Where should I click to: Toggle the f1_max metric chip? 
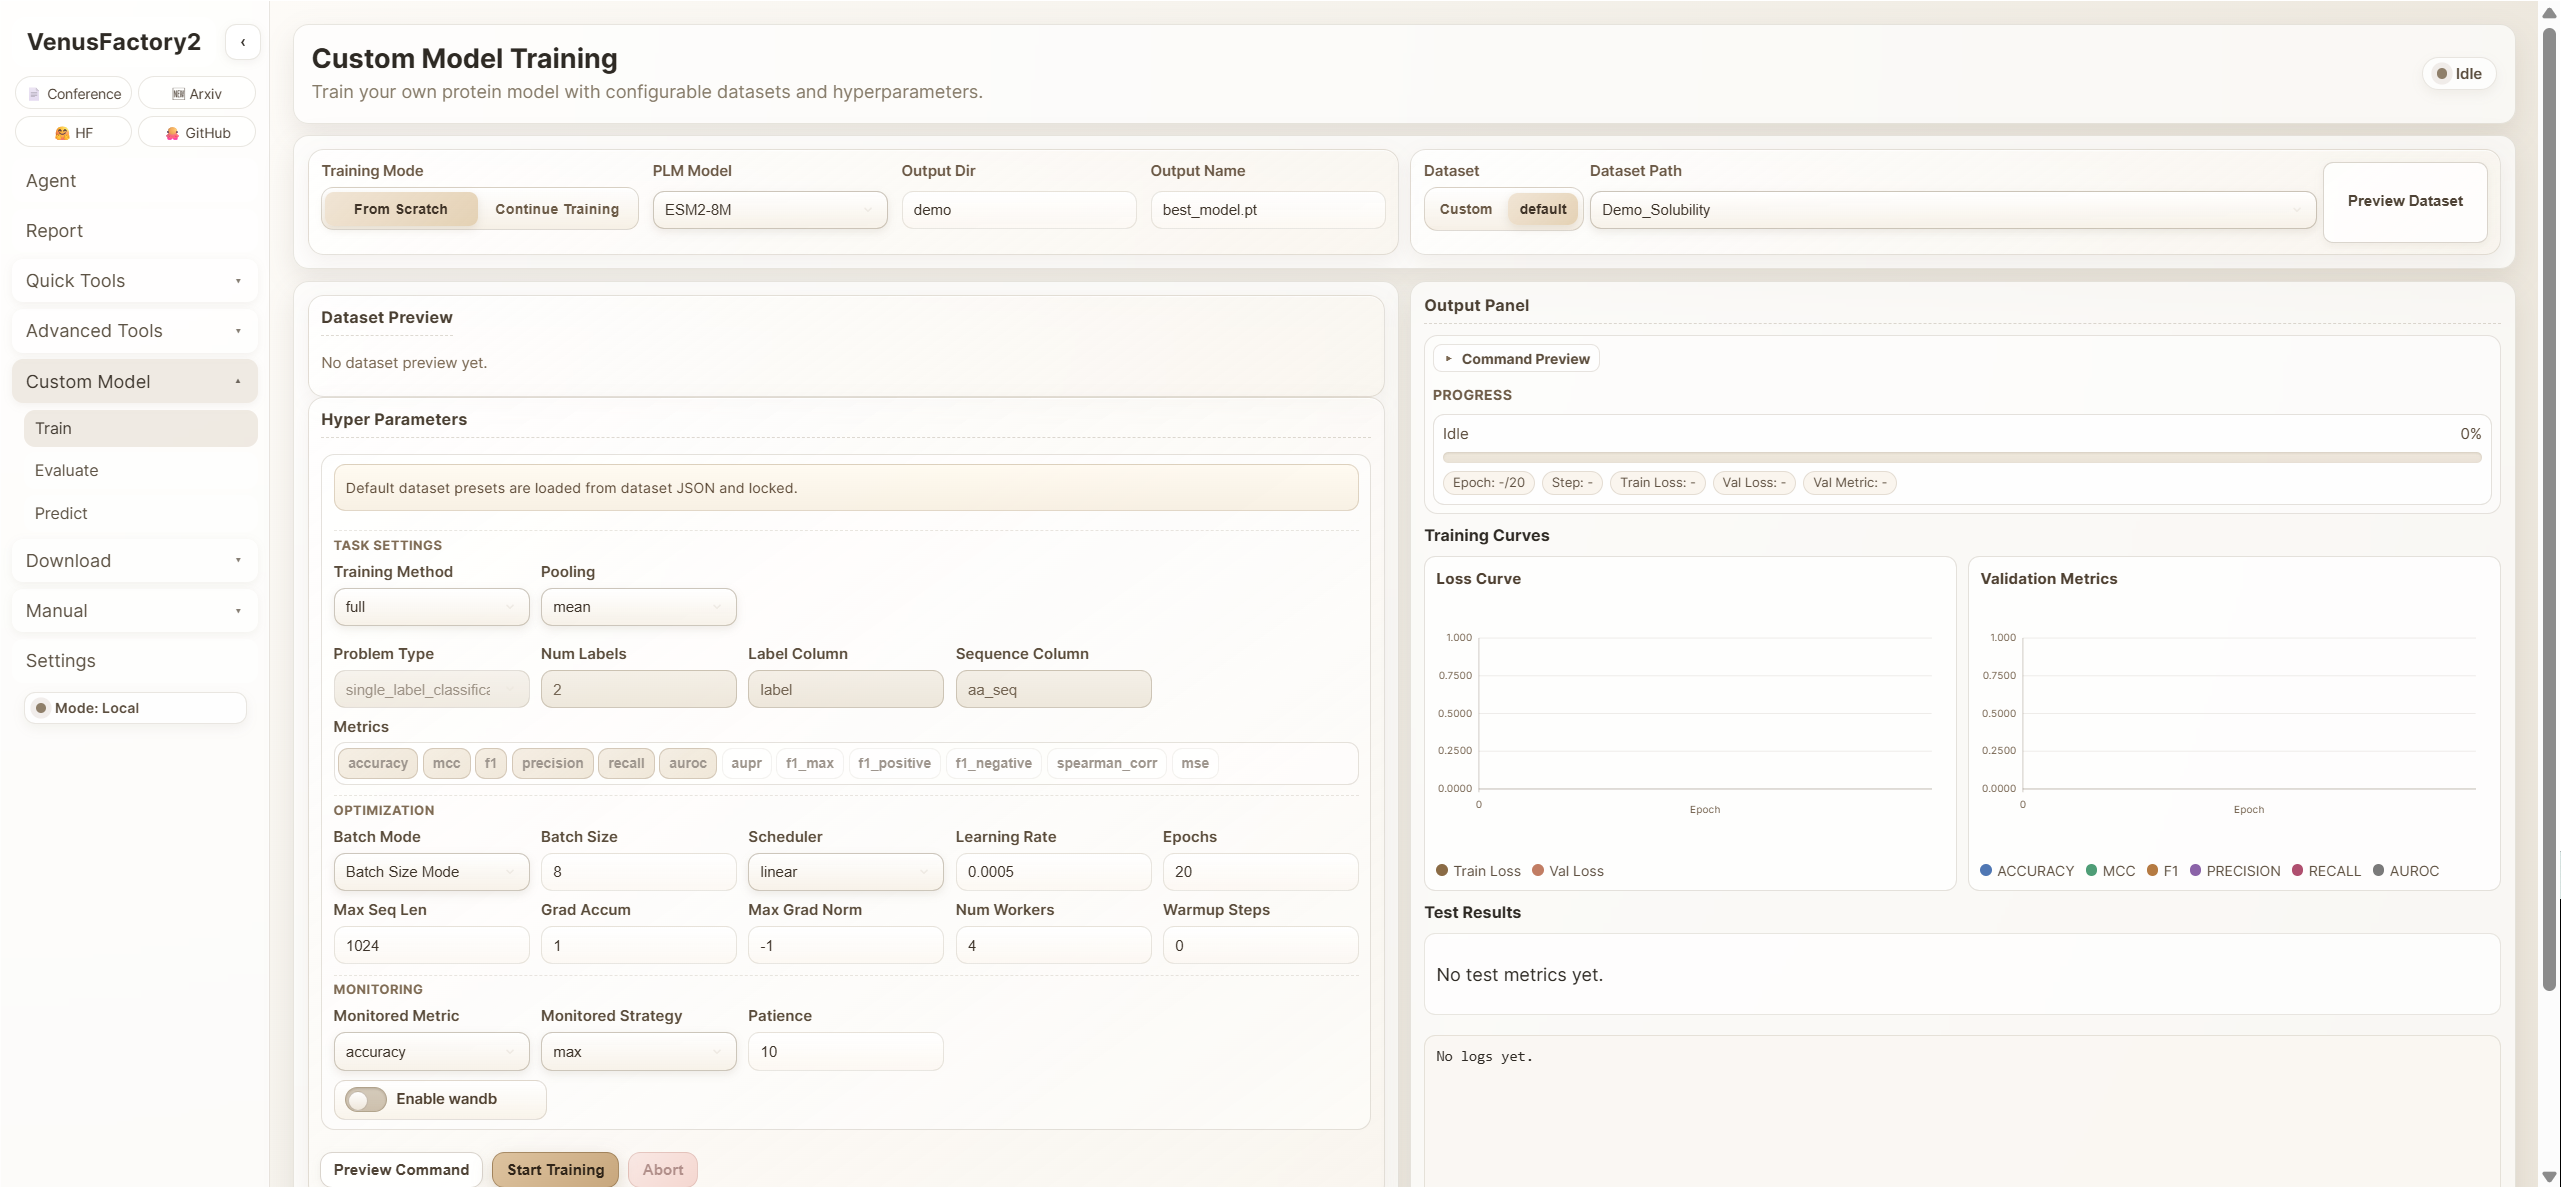pos(809,763)
